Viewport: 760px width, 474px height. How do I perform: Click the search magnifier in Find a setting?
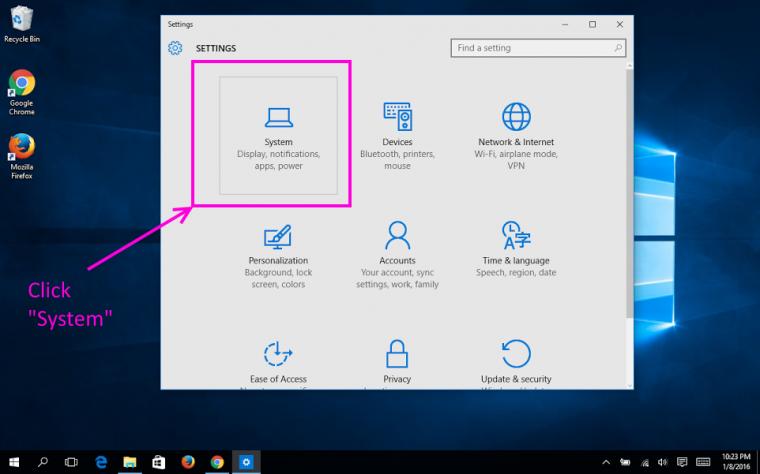(618, 48)
